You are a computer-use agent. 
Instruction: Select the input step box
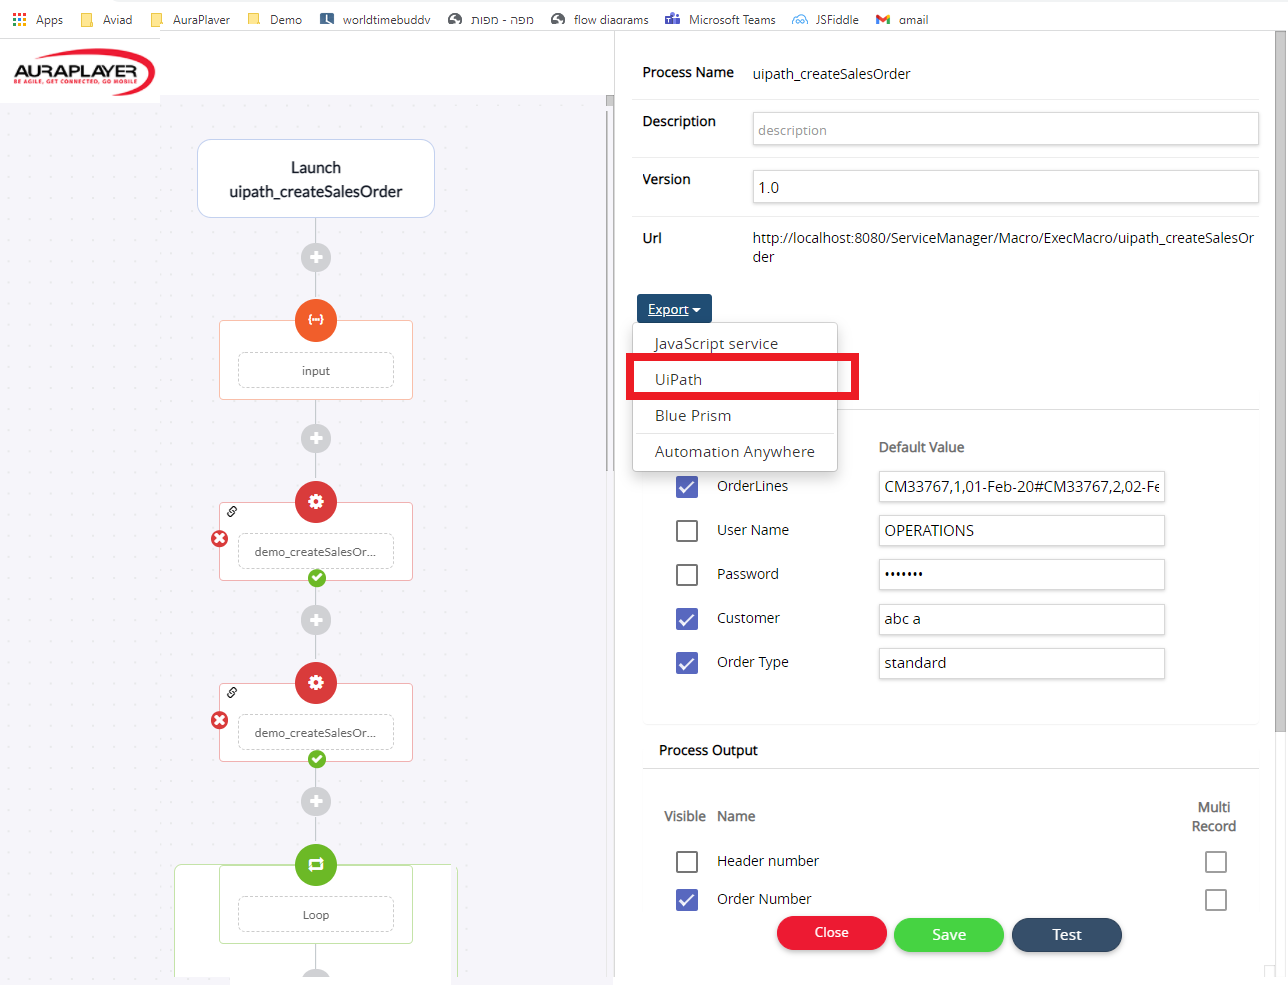[316, 370]
